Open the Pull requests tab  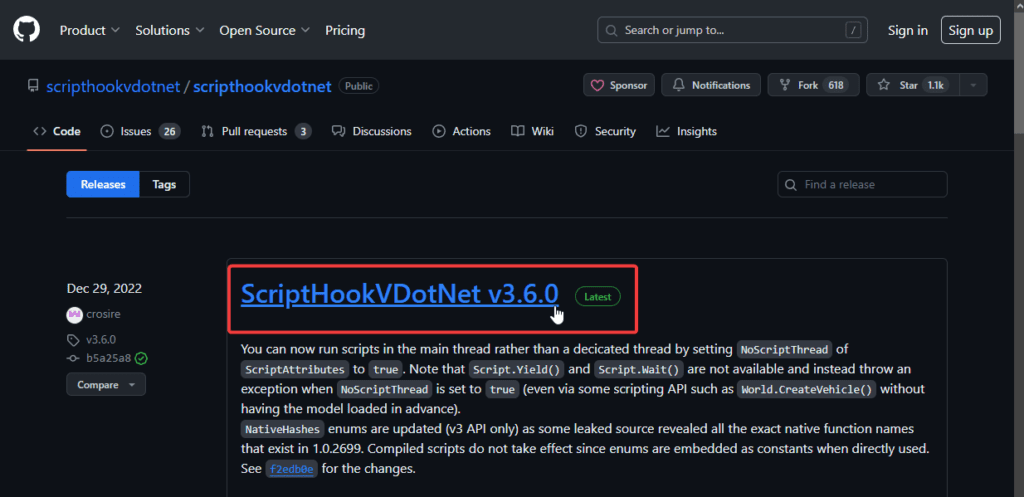point(256,131)
